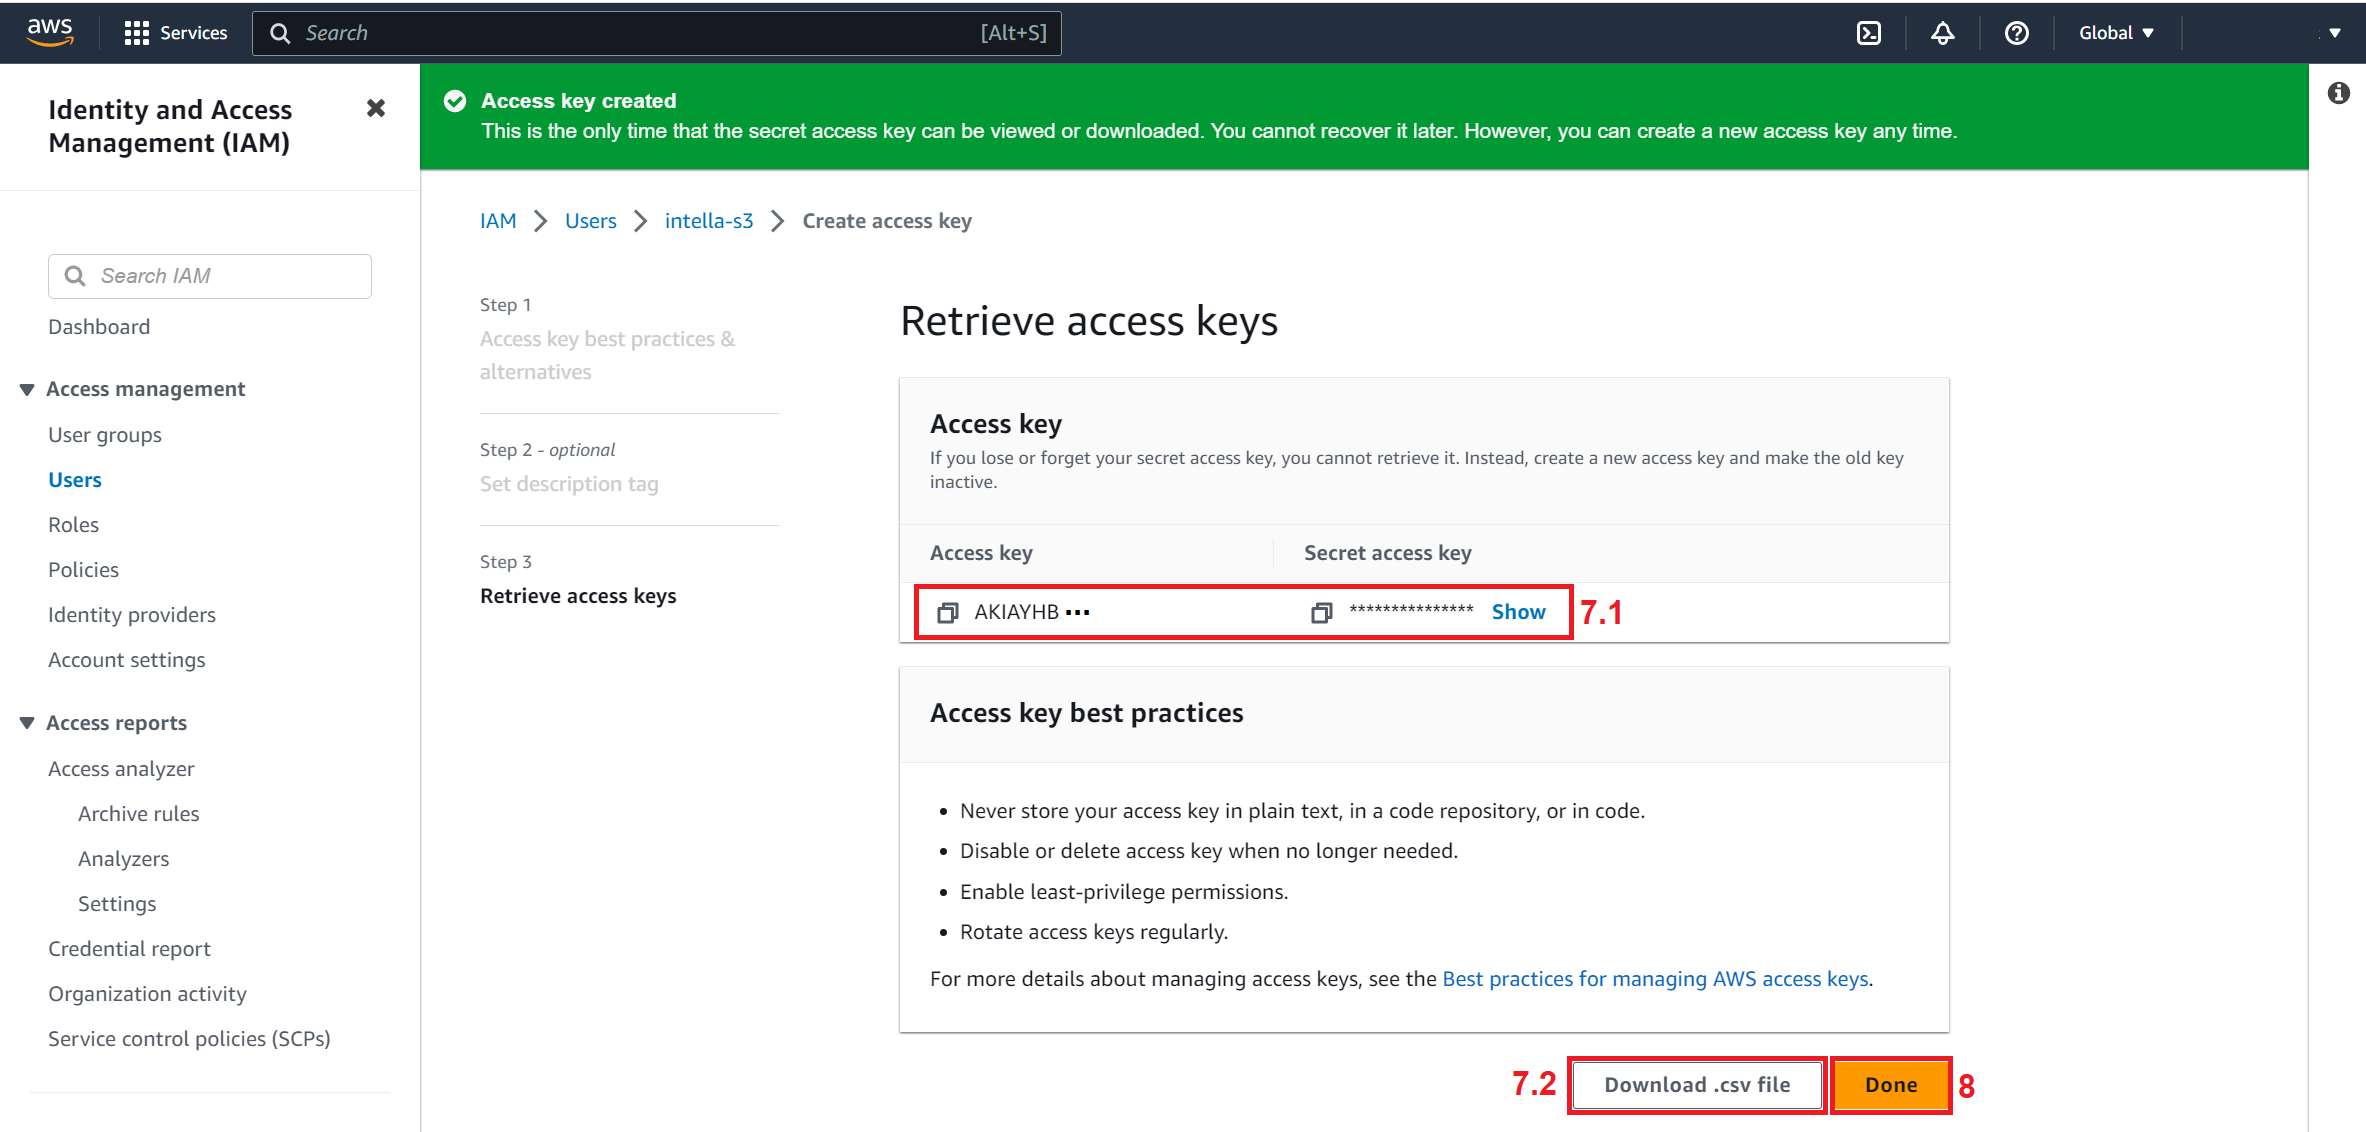This screenshot has height=1132, width=2366.
Task: Select Users in the sidebar
Action: [75, 480]
